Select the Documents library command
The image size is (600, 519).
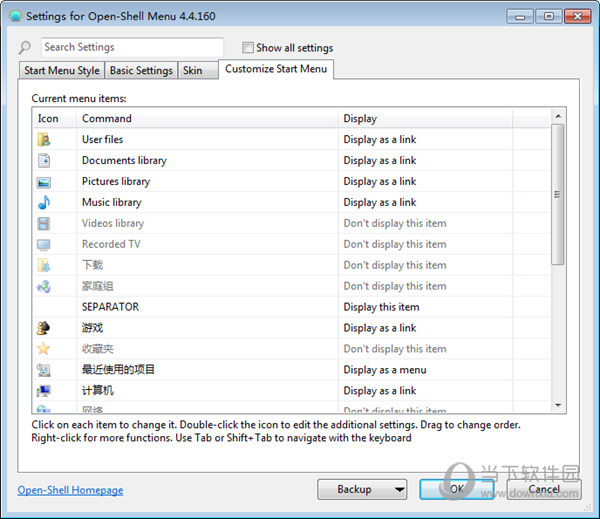point(124,160)
